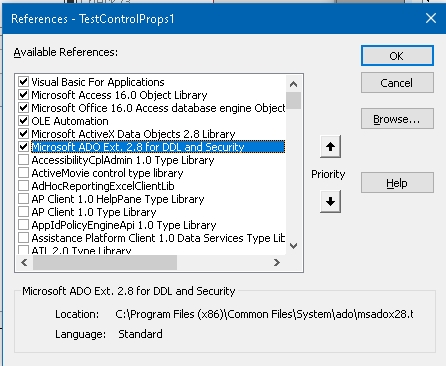Close the References dialog window
446x366 pixels.
pyautogui.click(x=431, y=18)
